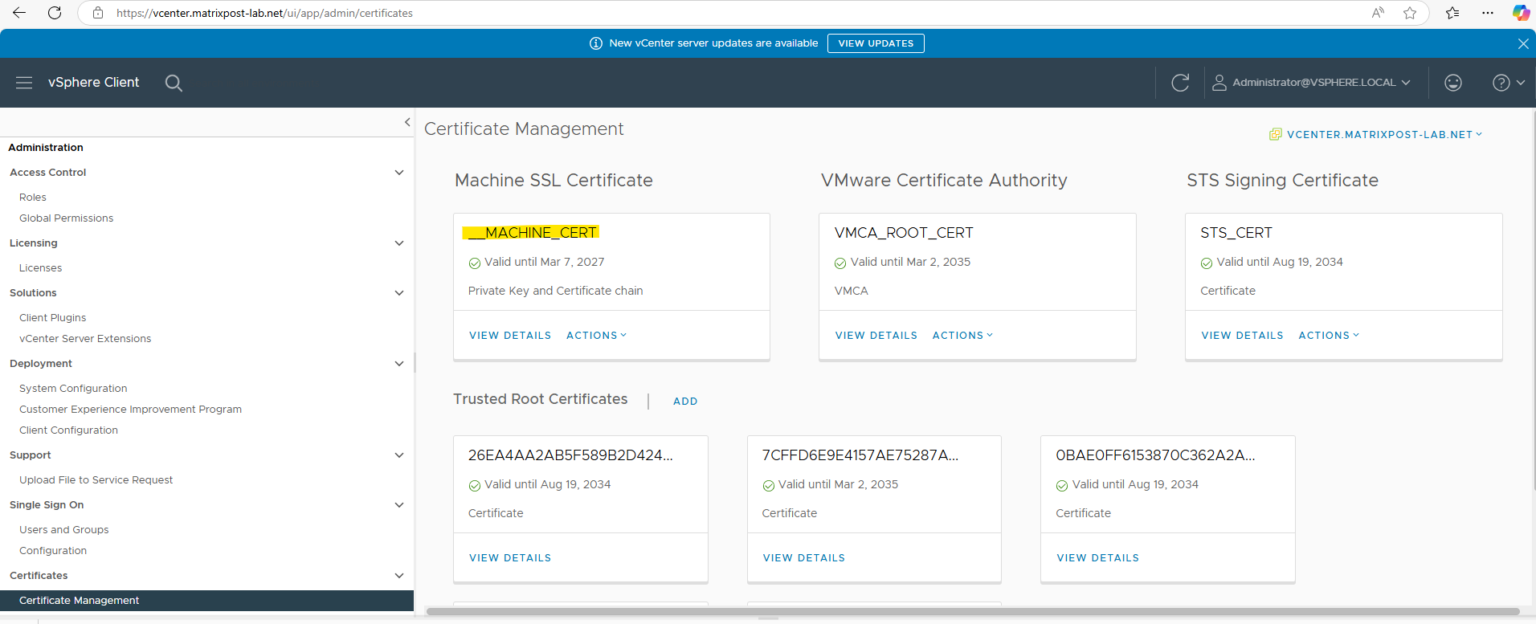Click the vSphere Client title
Viewport: 1536px width, 624px height.
tap(94, 83)
